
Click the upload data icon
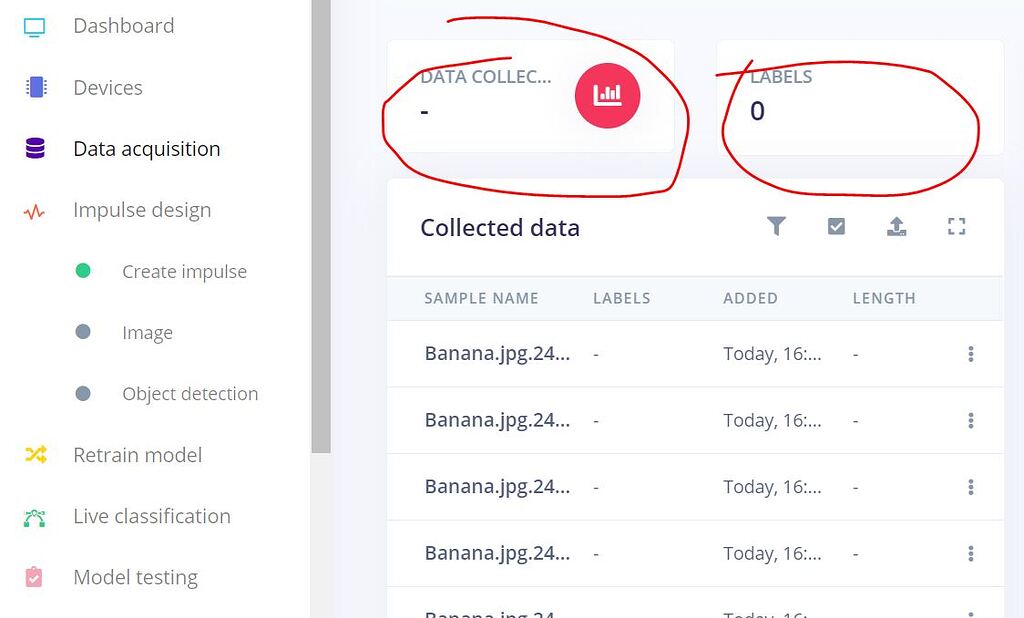pos(897,226)
